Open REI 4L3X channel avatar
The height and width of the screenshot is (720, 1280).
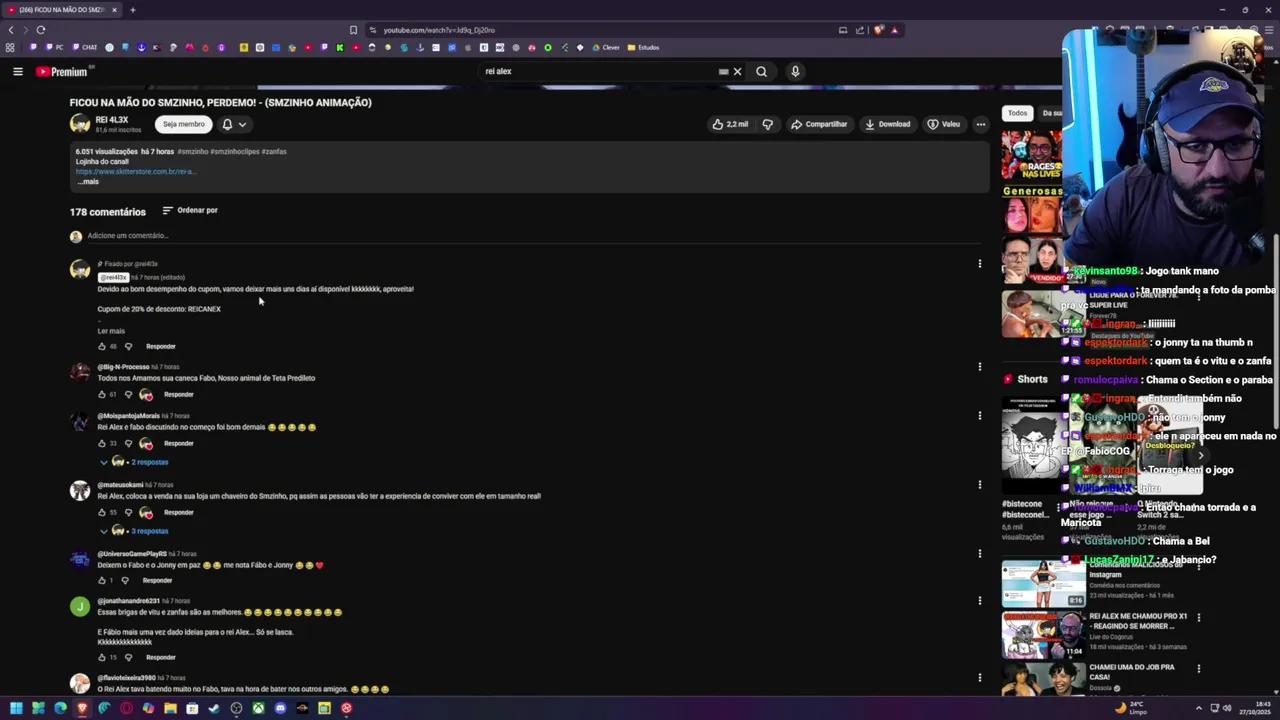click(80, 124)
